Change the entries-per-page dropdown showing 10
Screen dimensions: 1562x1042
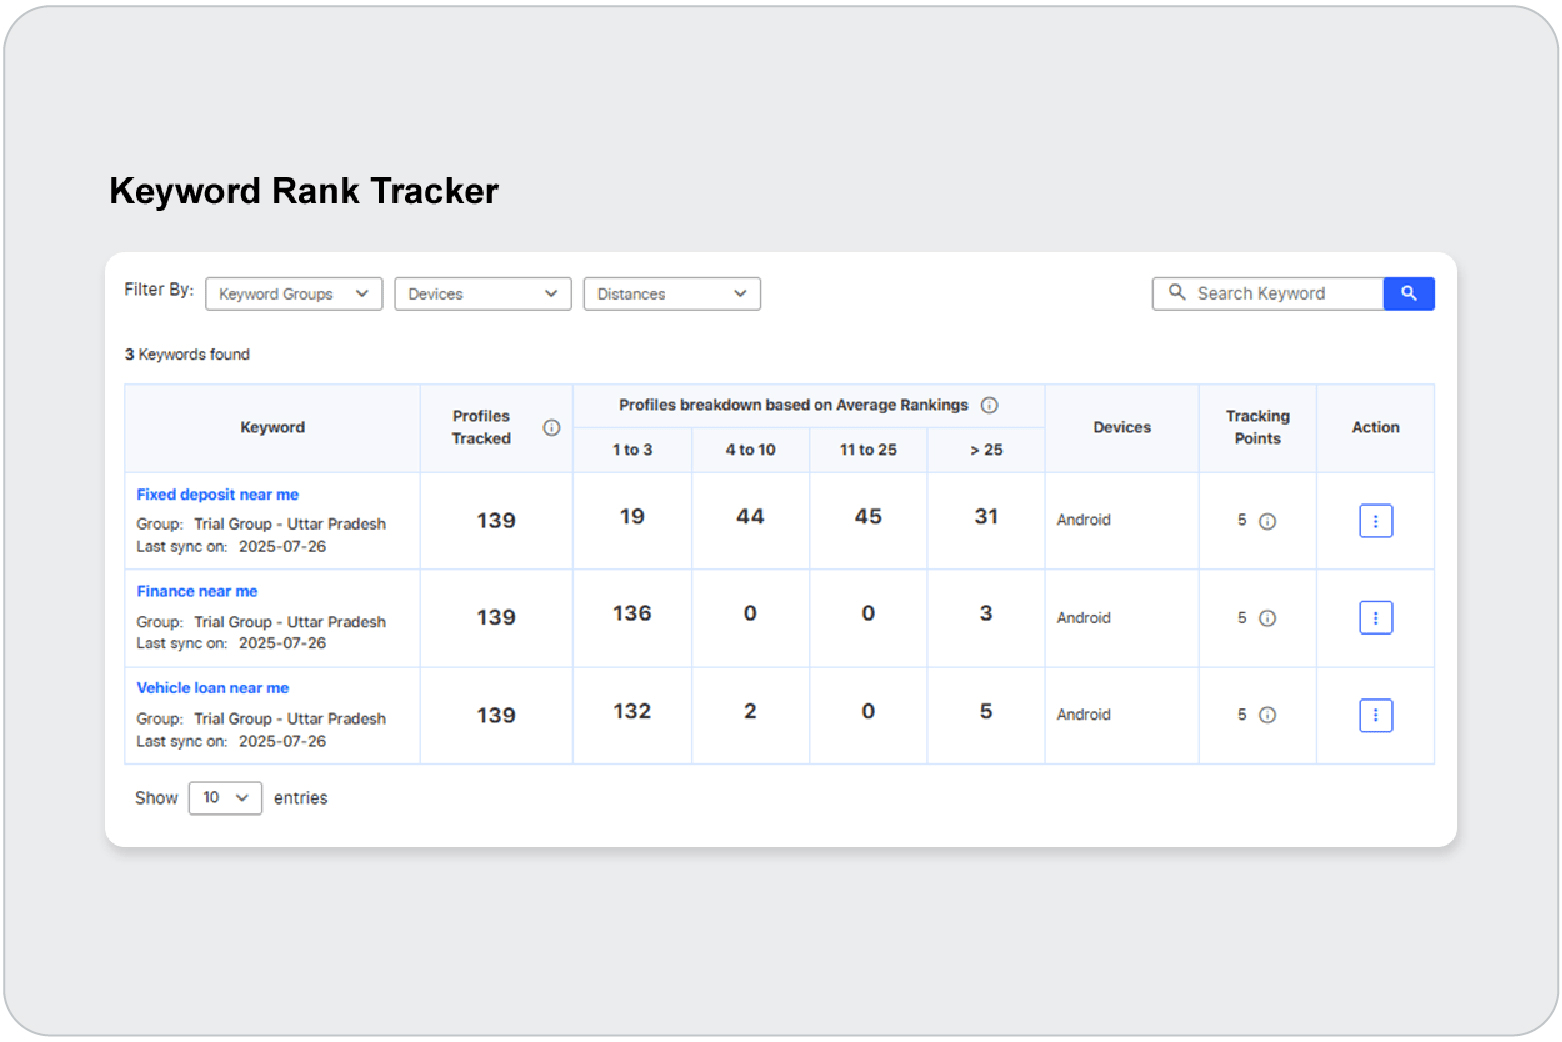(x=225, y=798)
